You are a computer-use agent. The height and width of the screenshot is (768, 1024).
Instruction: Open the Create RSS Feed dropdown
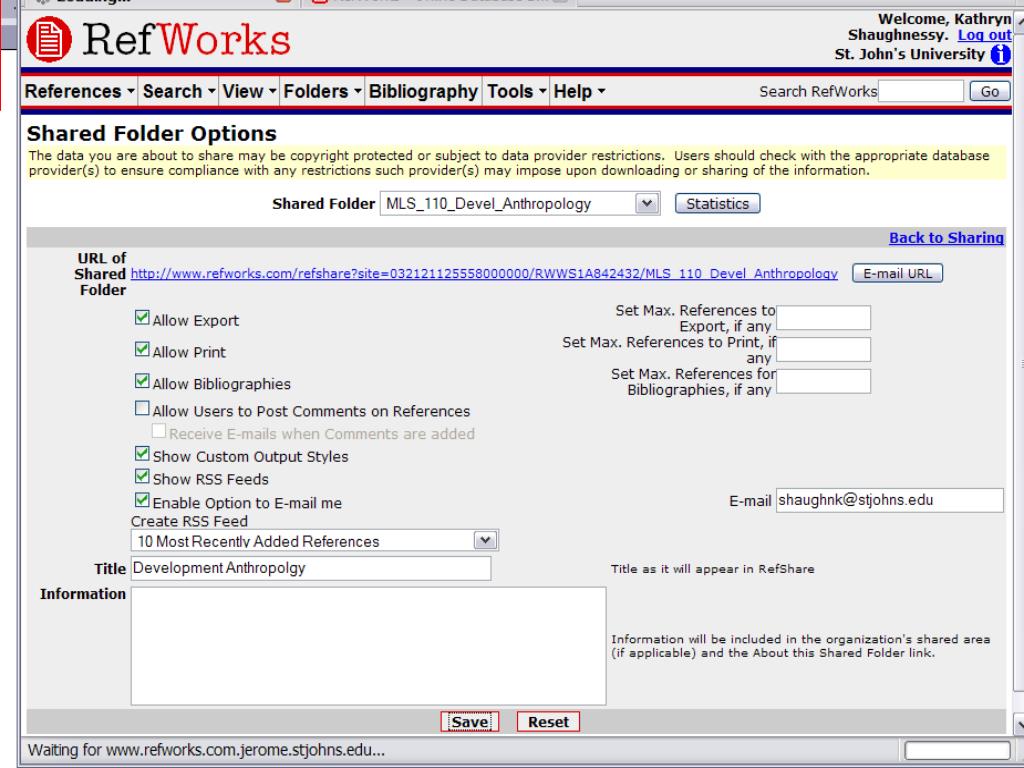pos(315,541)
